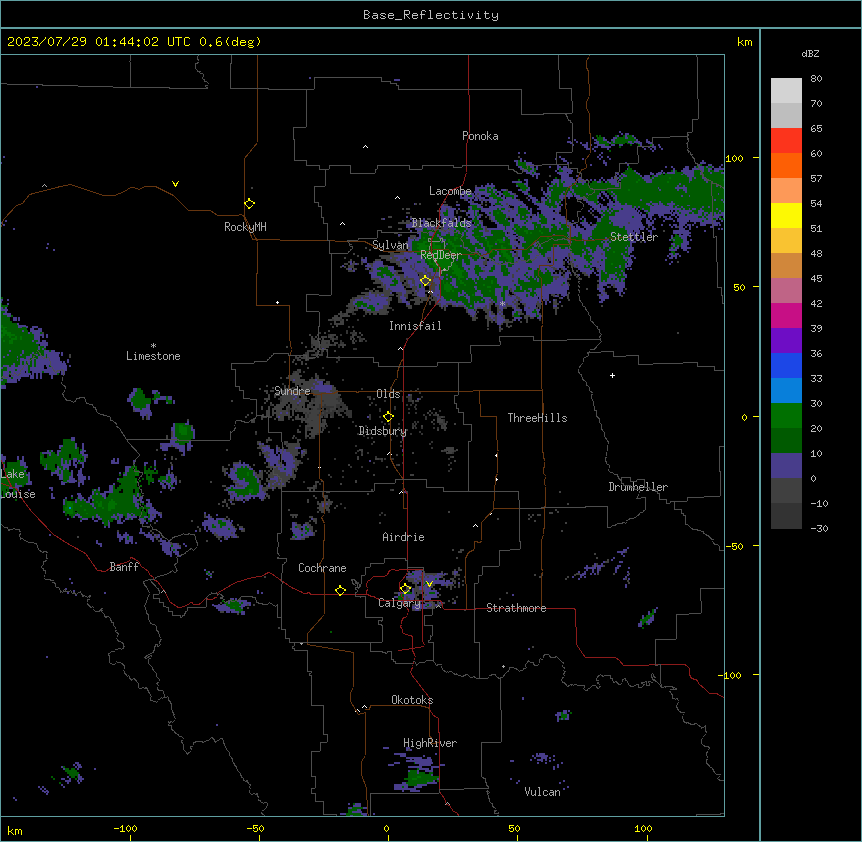Viewport: 862px width, 842px height.
Task: Select the Drumheller city label
Action: point(638,487)
